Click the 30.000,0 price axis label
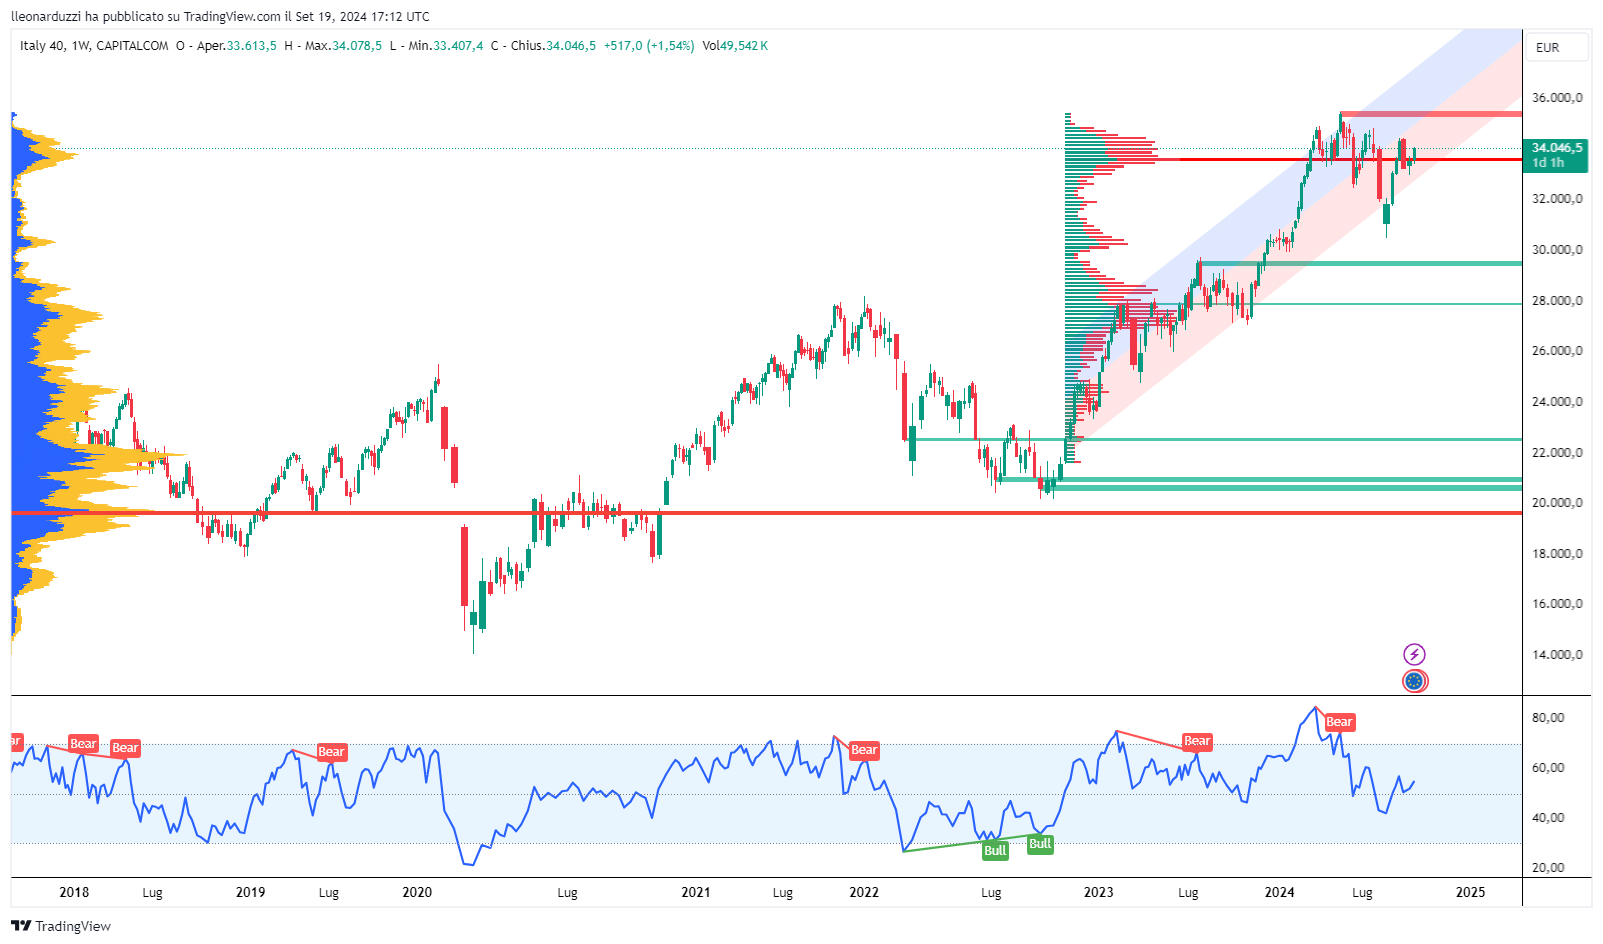This screenshot has width=1603, height=944. click(1557, 250)
